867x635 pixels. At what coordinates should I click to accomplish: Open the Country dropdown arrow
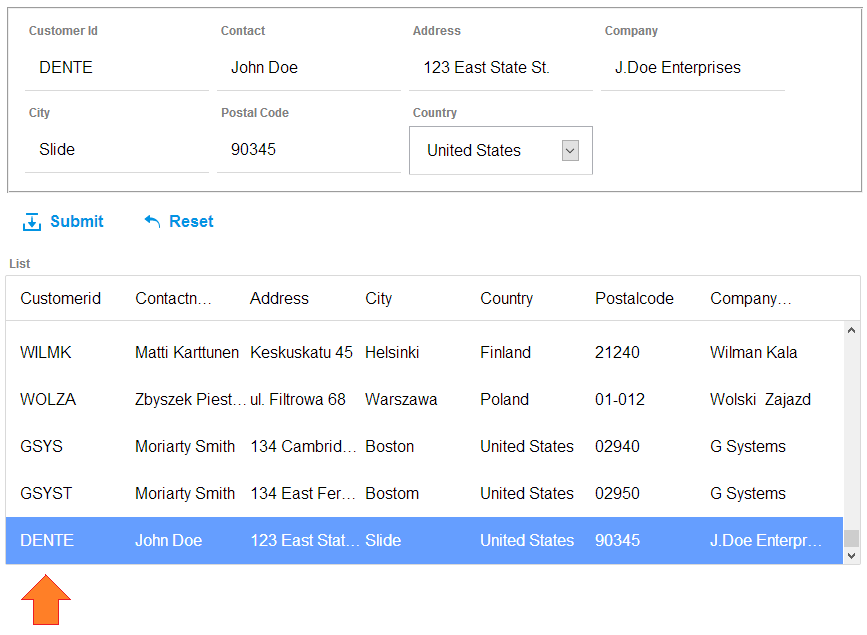click(x=570, y=150)
